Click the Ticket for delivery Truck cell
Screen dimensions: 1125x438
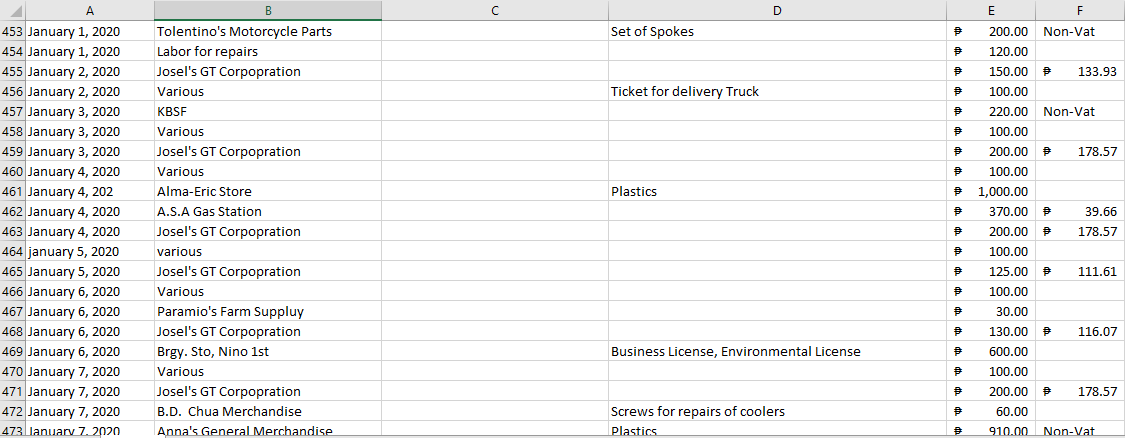[x=684, y=92]
